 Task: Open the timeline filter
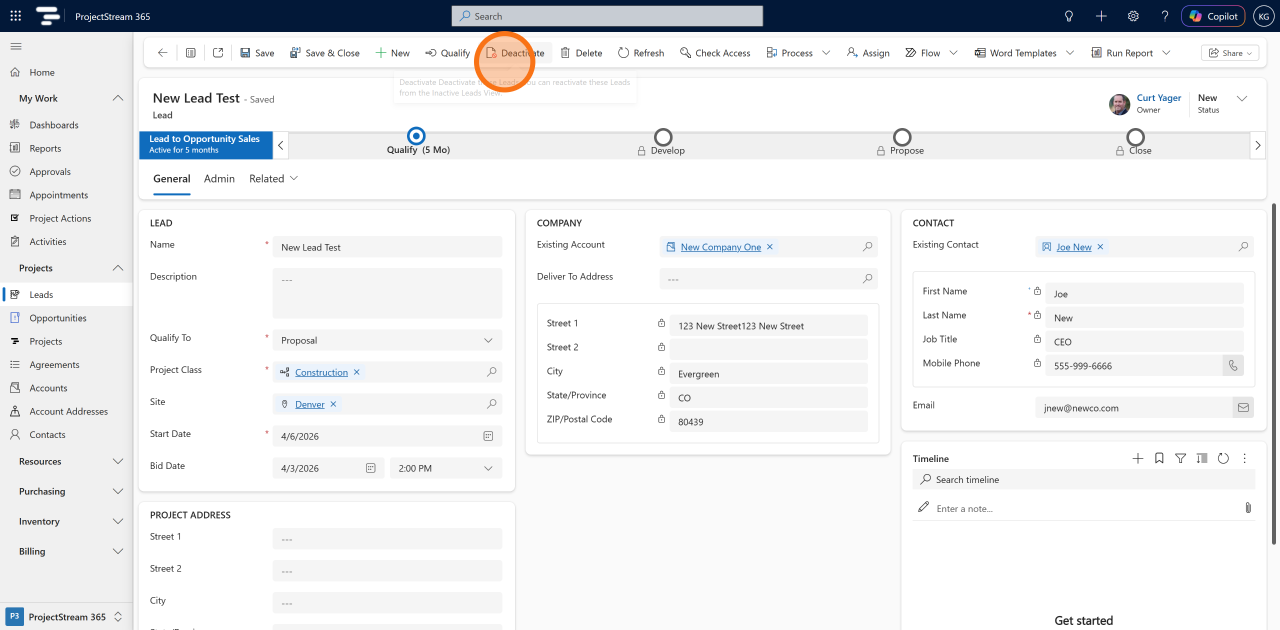(x=1181, y=458)
